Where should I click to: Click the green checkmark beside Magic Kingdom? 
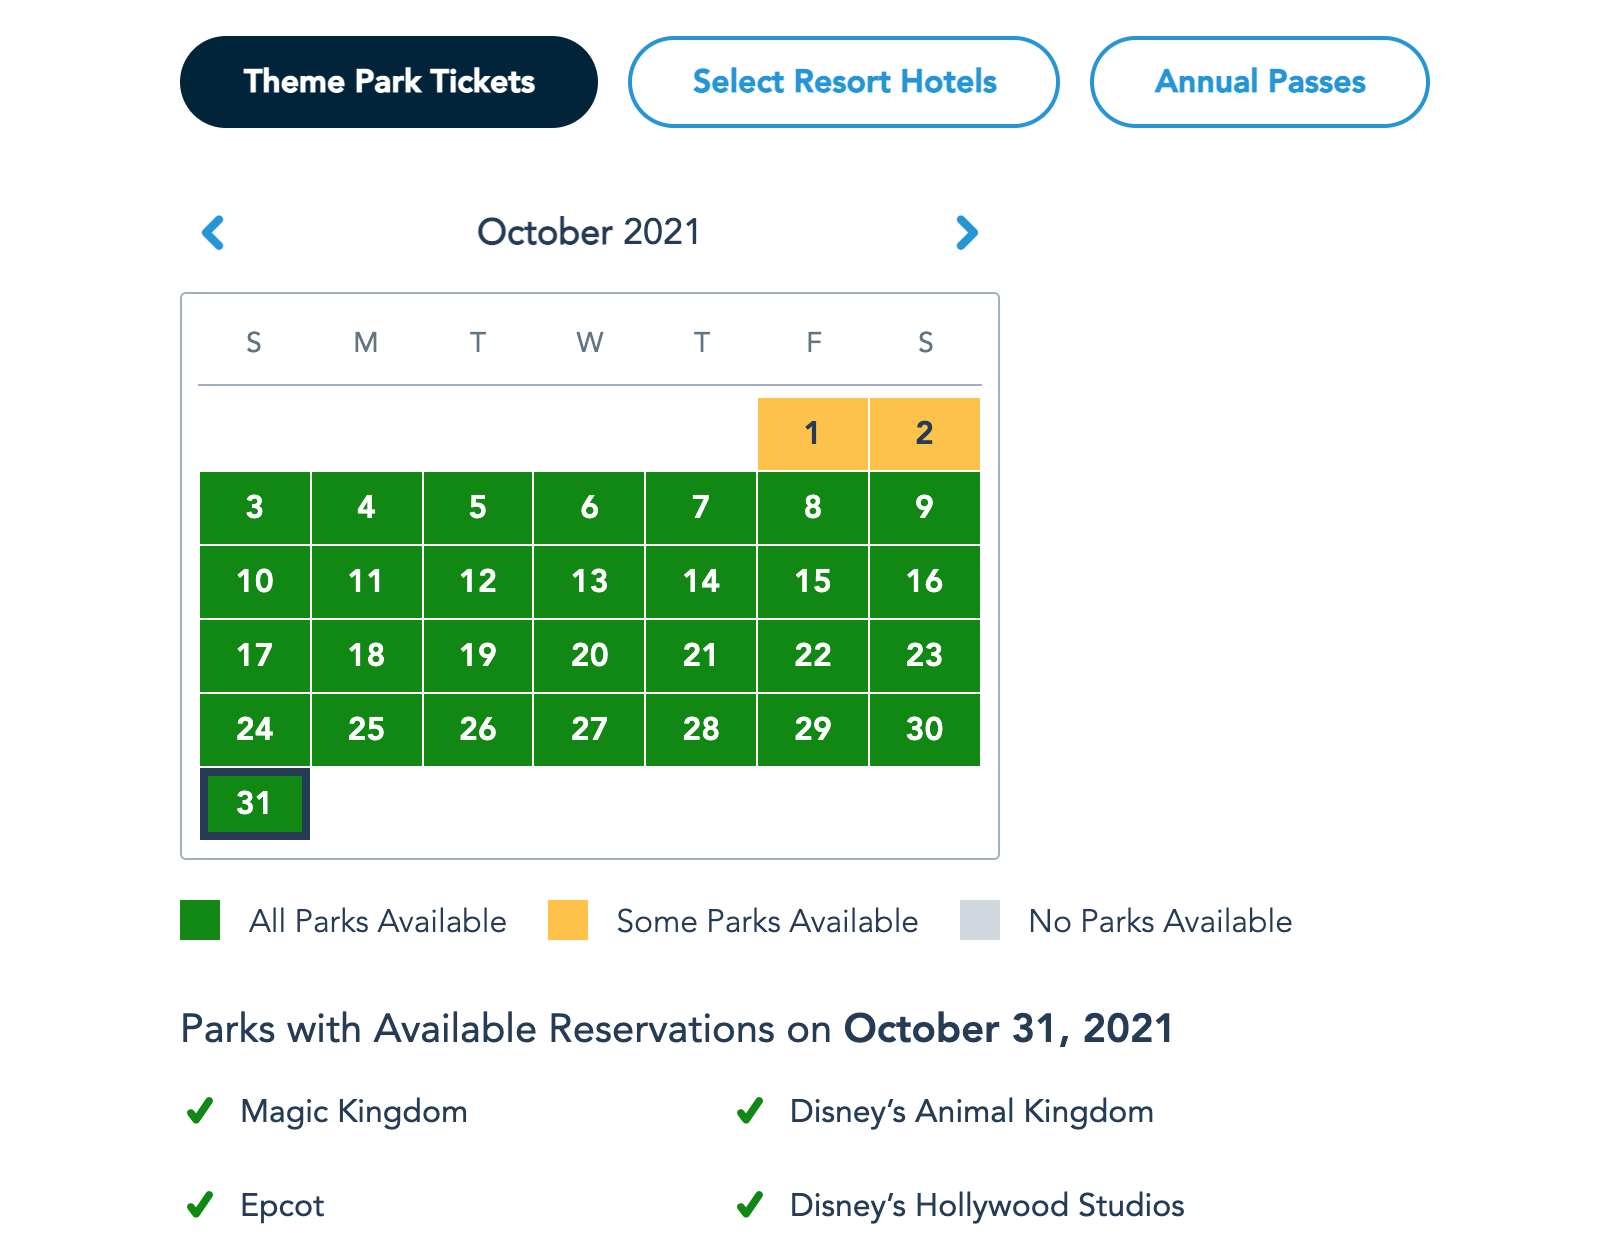click(x=200, y=1111)
